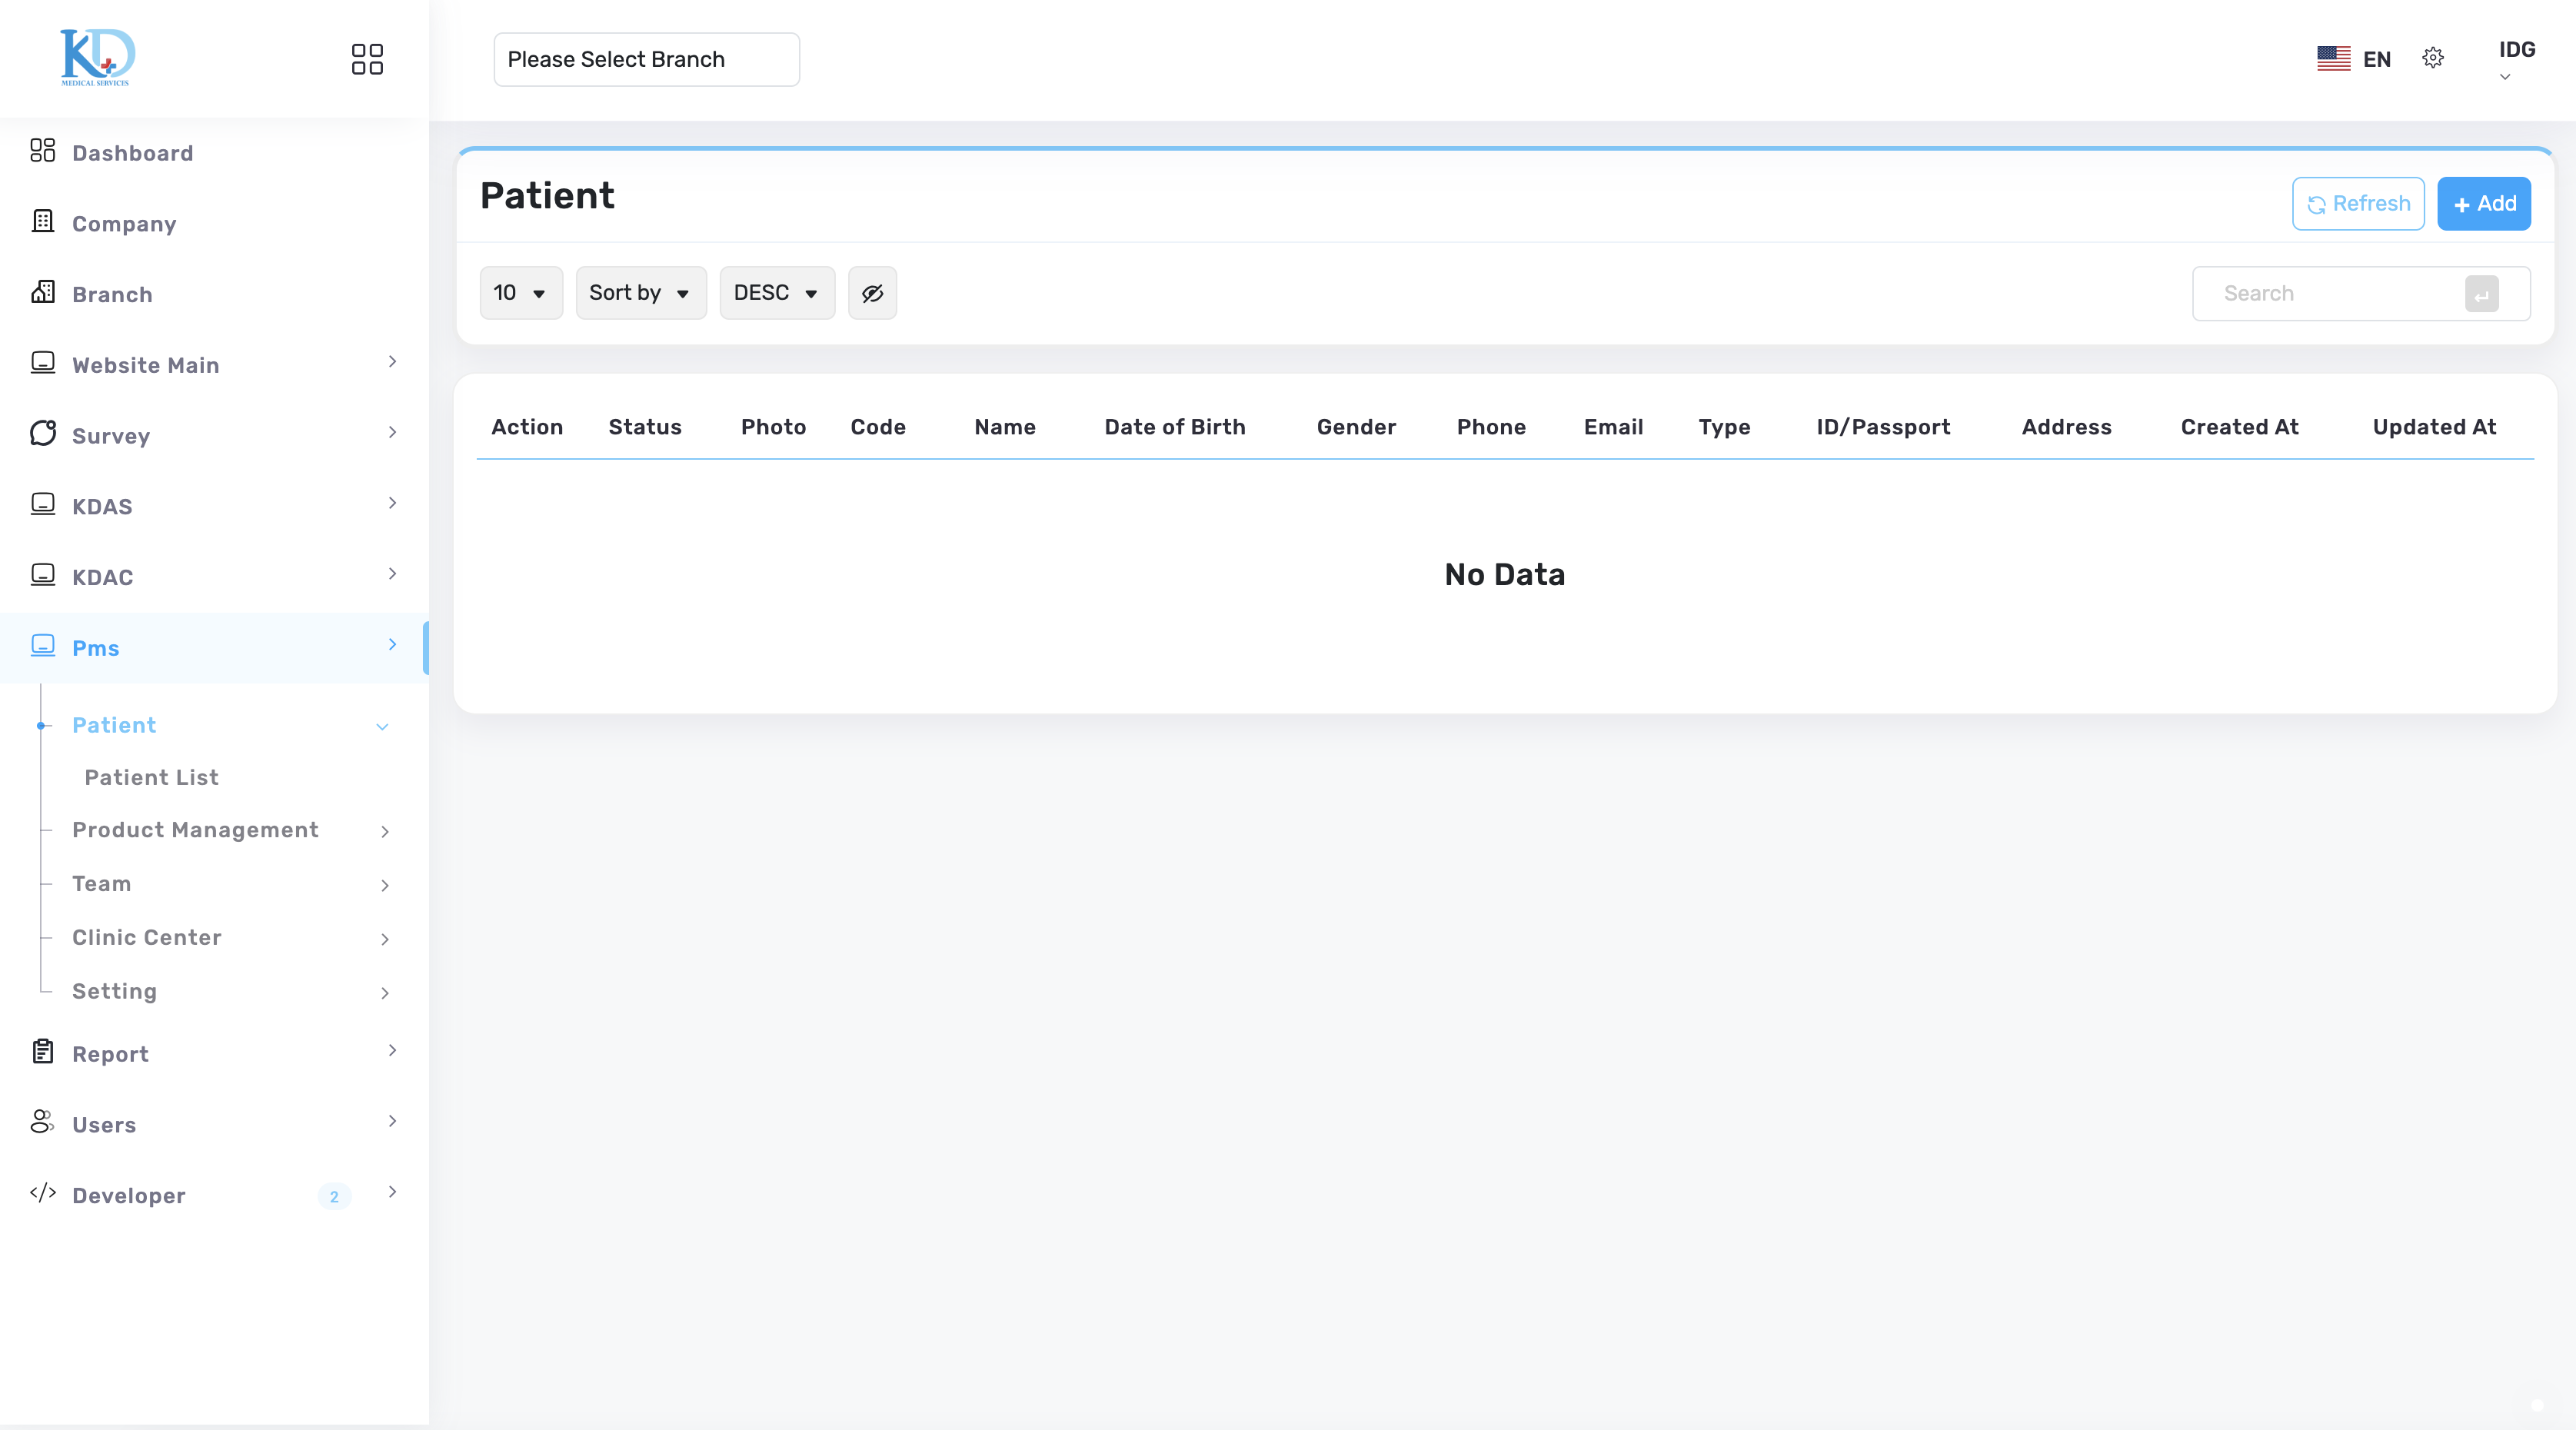
Task: Click the Date of Birth column header
Action: pos(1175,428)
